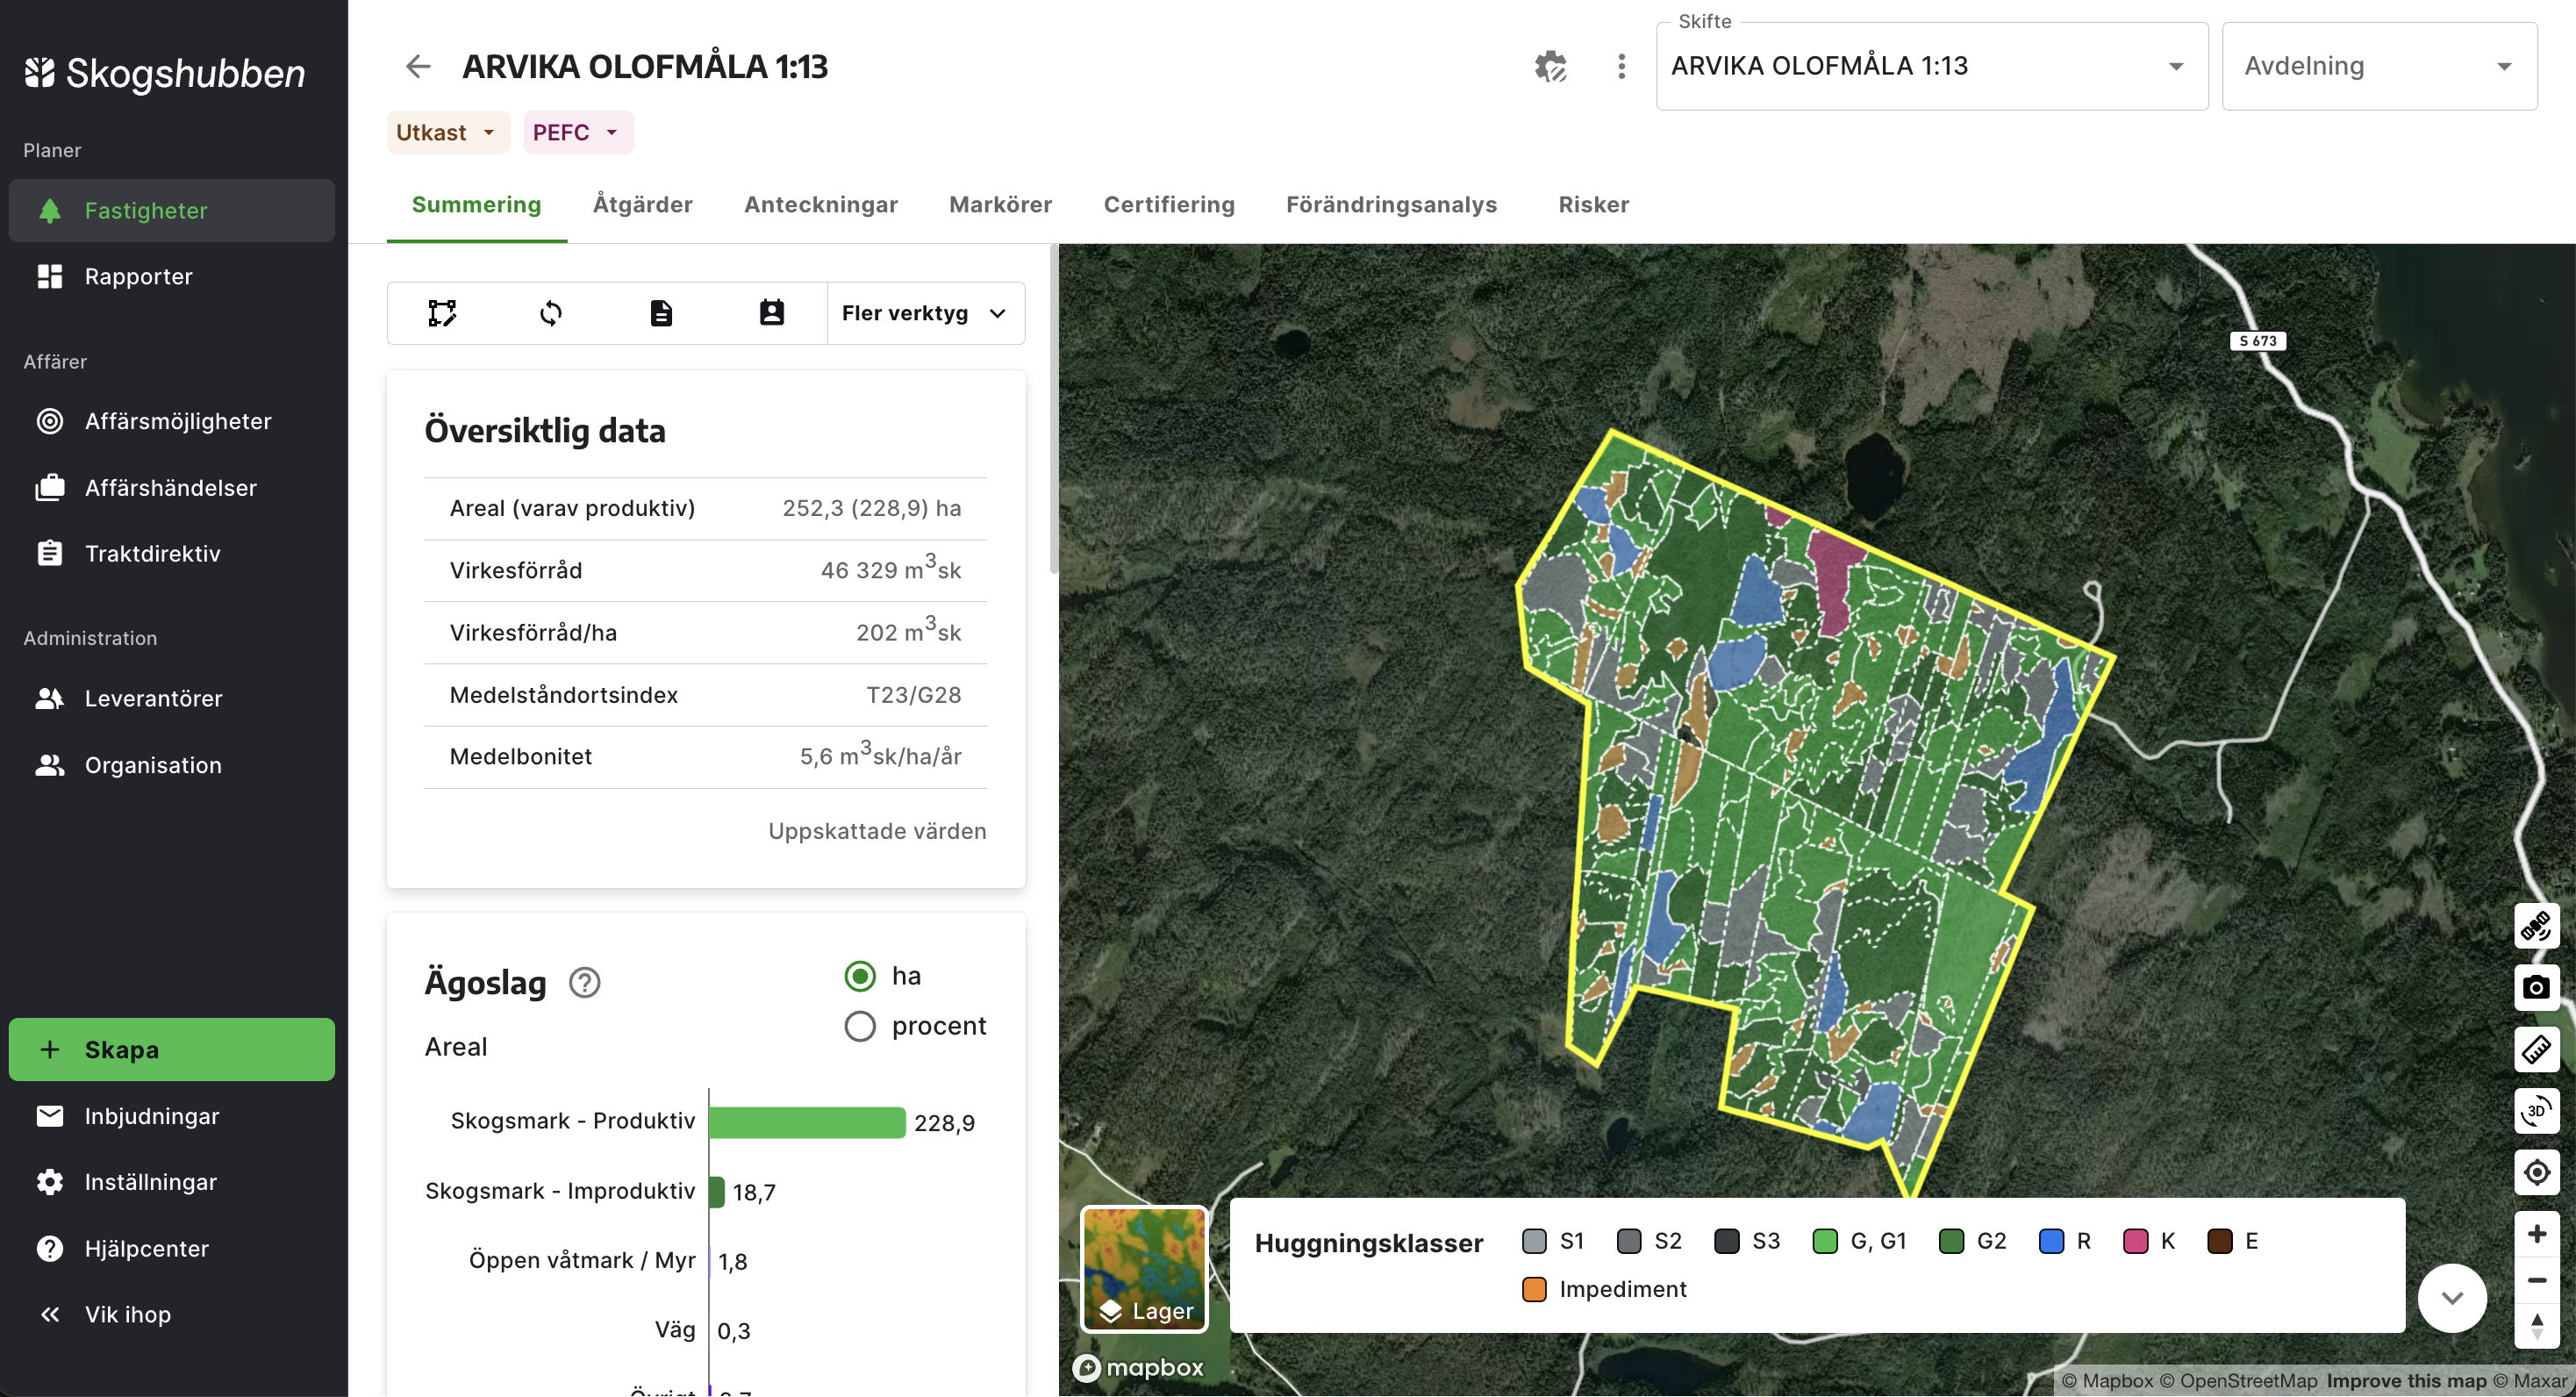Click the polygon edit tool icon
This screenshot has height=1397, width=2576.
tap(442, 313)
